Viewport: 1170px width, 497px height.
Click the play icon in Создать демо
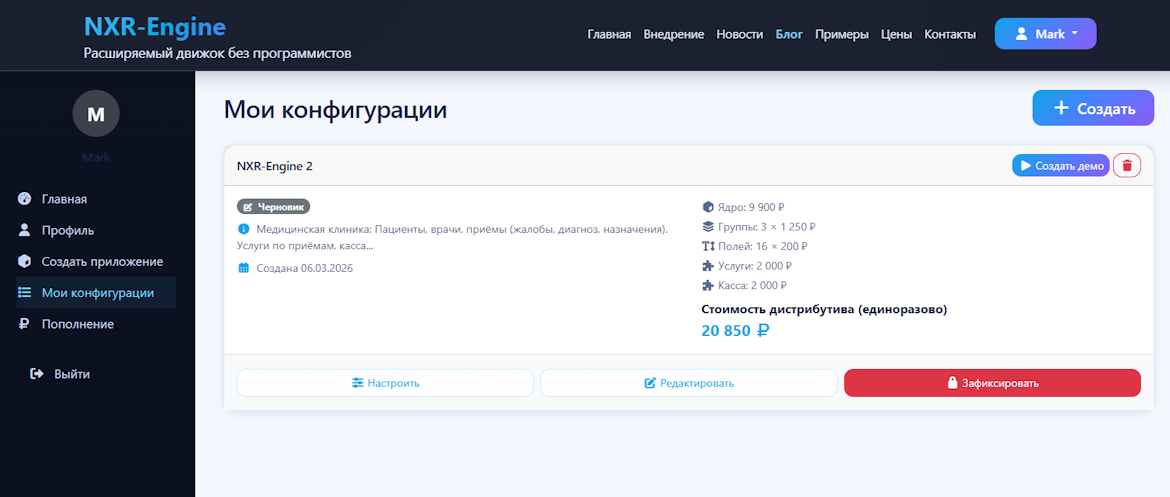(1025, 166)
